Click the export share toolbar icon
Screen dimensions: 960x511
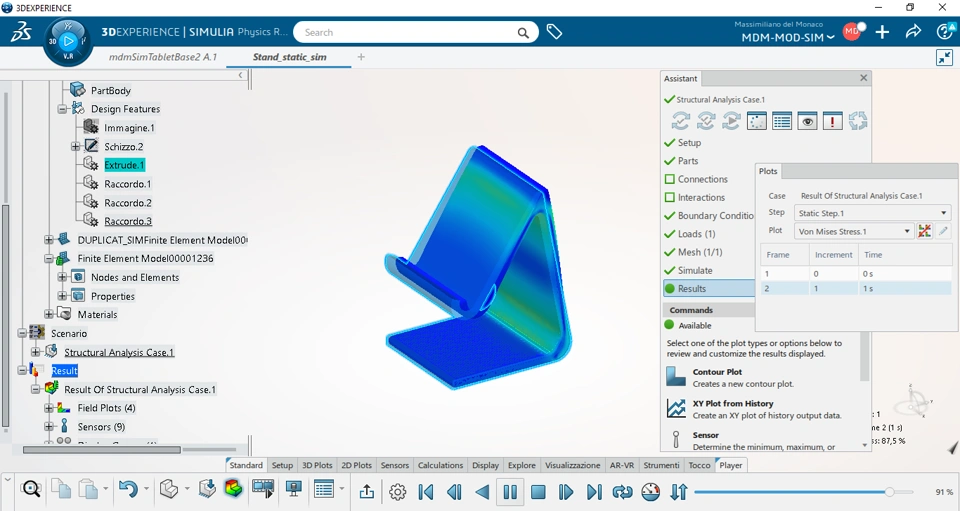[367, 491]
